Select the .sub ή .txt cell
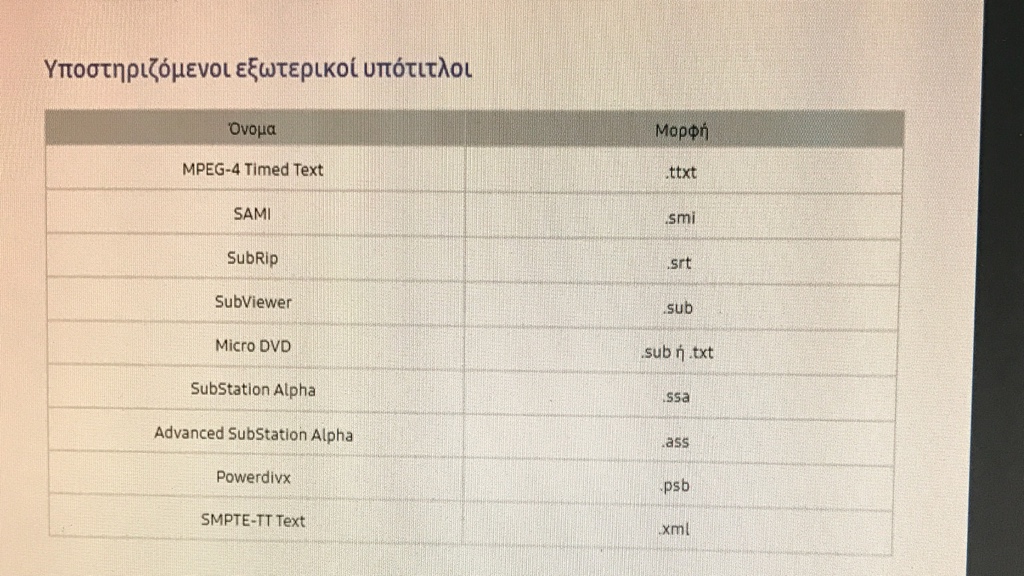1024x576 pixels. pyautogui.click(x=677, y=352)
